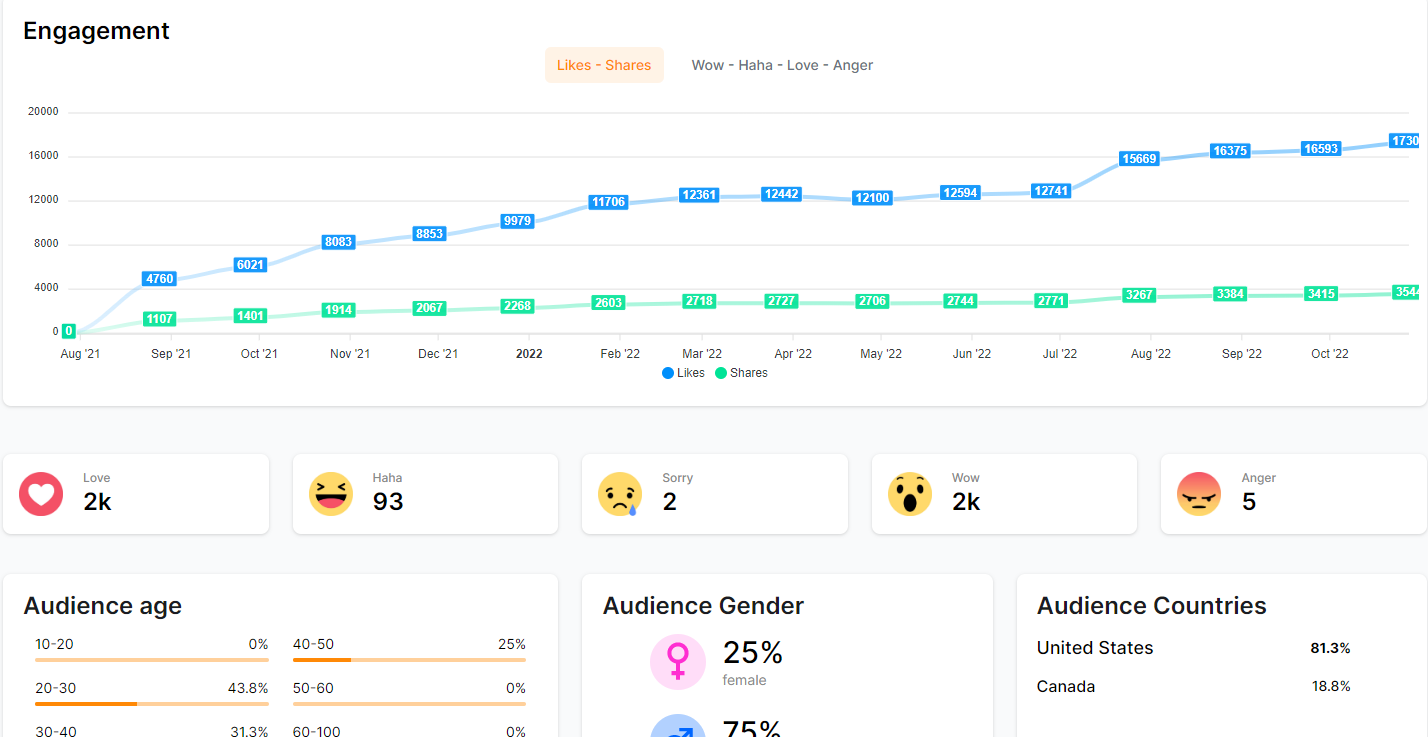The image size is (1428, 737).
Task: Select the 12100 likes data label
Action: coord(872,198)
